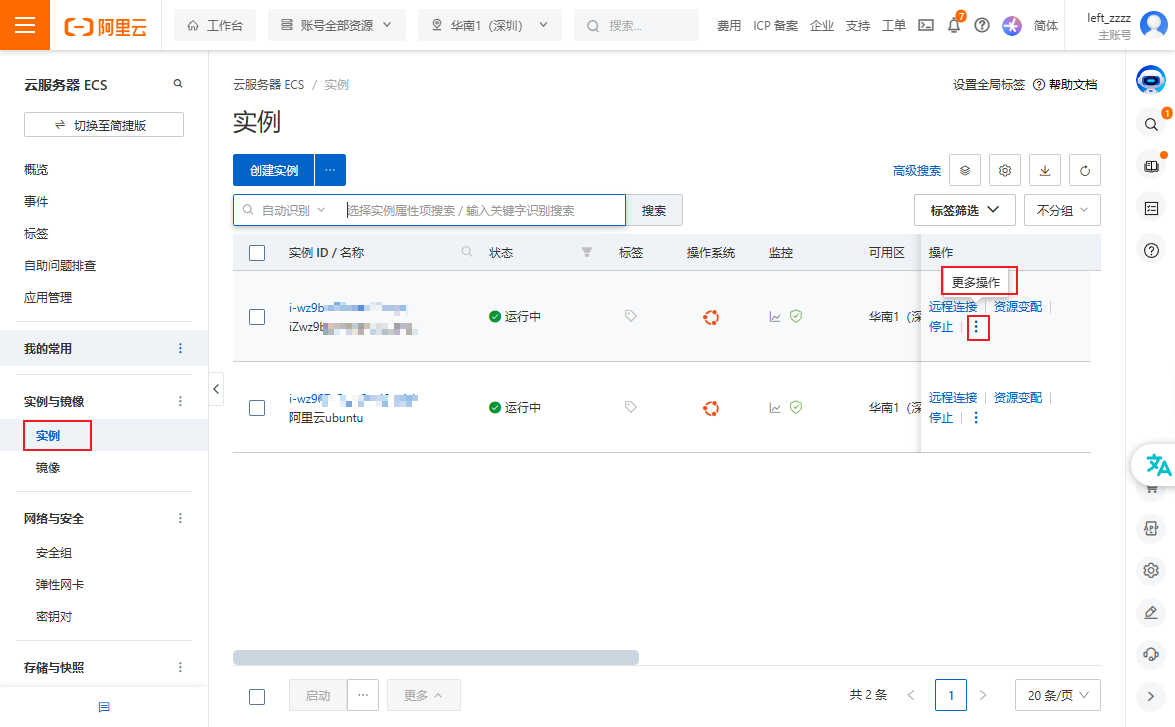The height and width of the screenshot is (727, 1175).
Task: Click 设置全局标签
Action: (988, 85)
